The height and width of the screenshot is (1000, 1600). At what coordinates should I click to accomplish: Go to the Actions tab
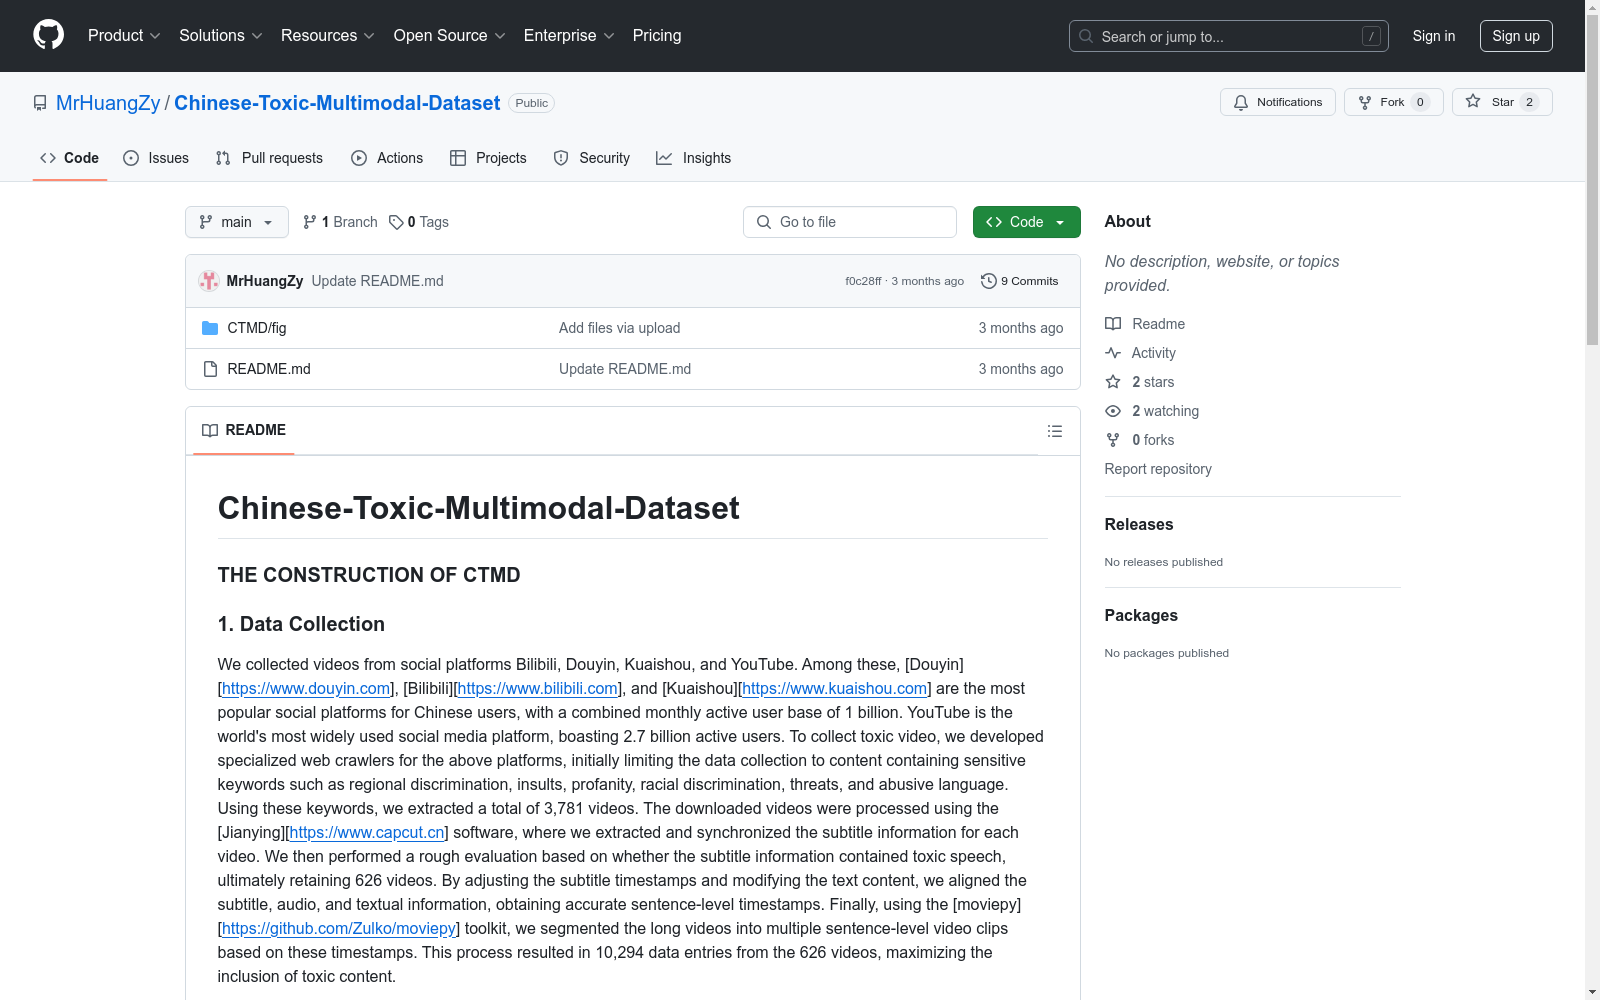387,158
